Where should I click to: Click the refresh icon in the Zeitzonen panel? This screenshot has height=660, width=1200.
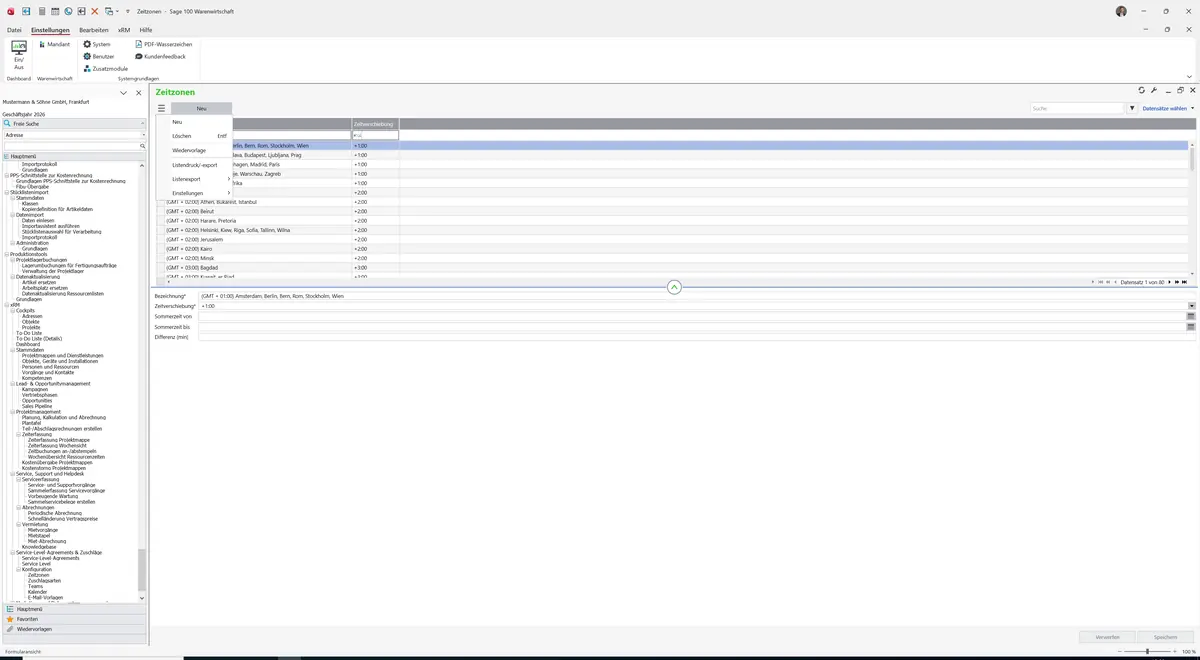[x=1142, y=91]
